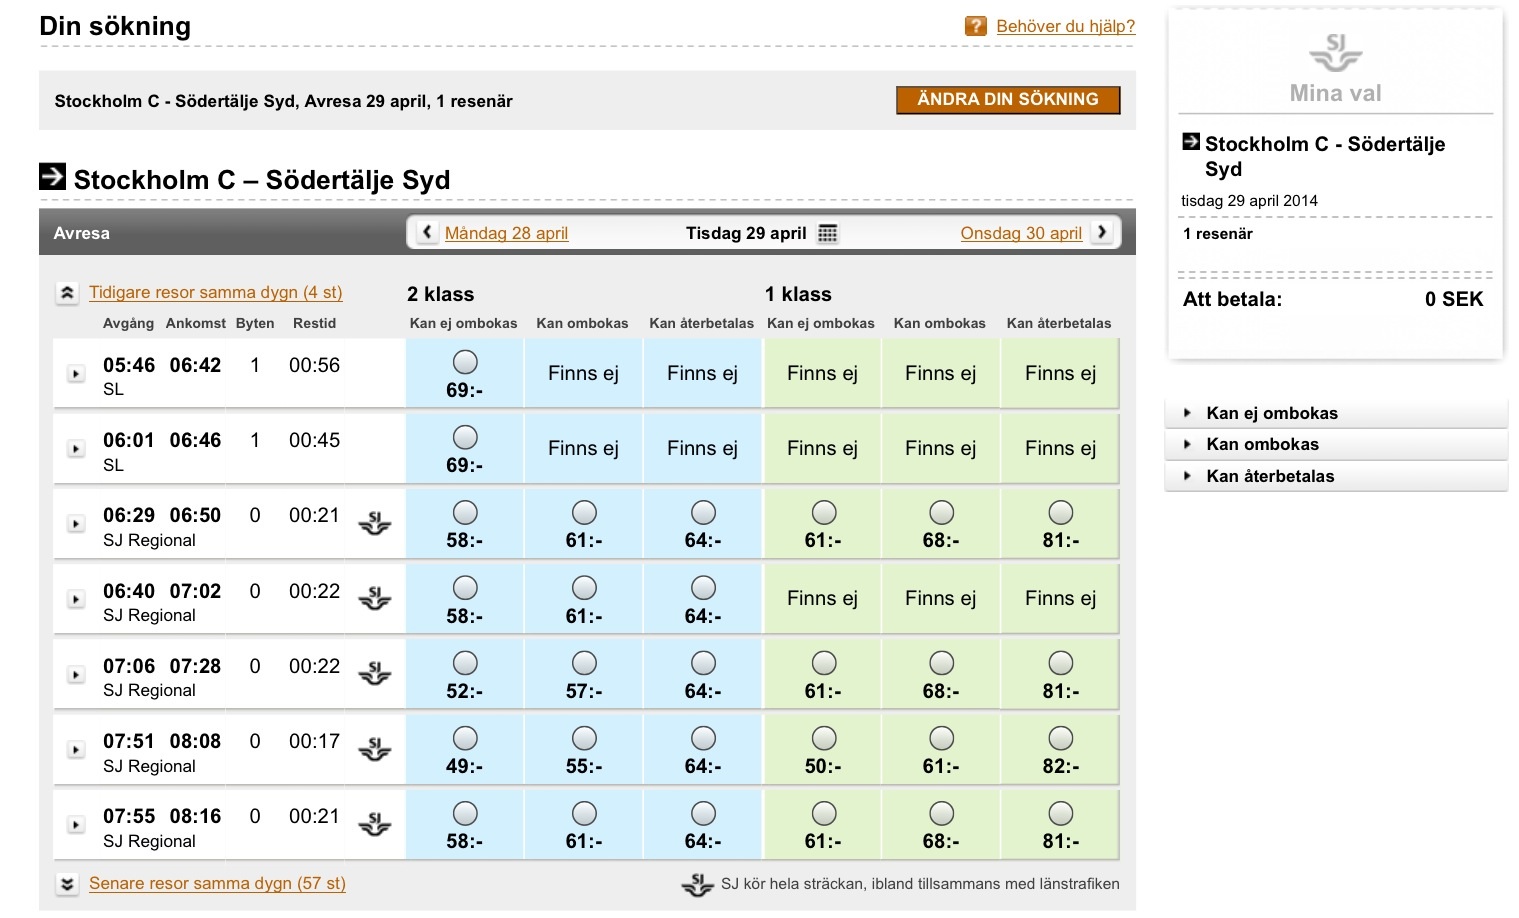Click SJ logo on the 06:29 departure
This screenshot has height=918, width=1519.
tap(375, 523)
